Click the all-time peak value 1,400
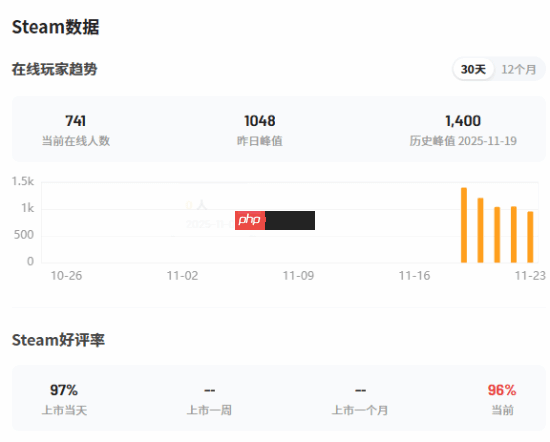Viewport: 550px width, 442px height. click(x=463, y=121)
